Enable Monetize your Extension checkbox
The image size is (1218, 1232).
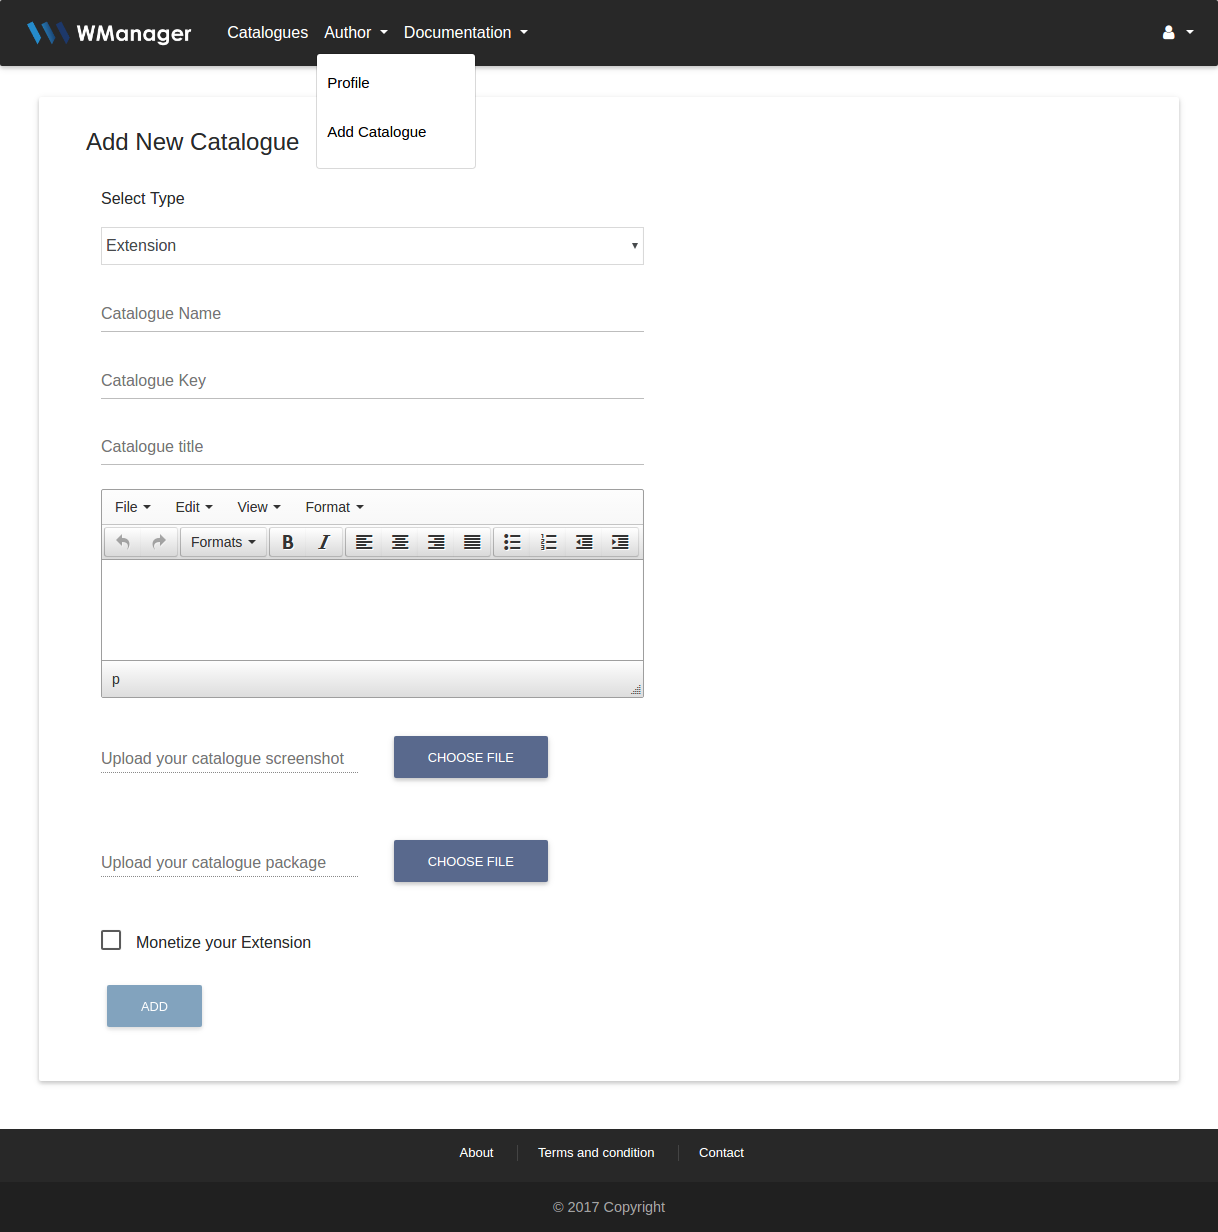[x=111, y=940]
